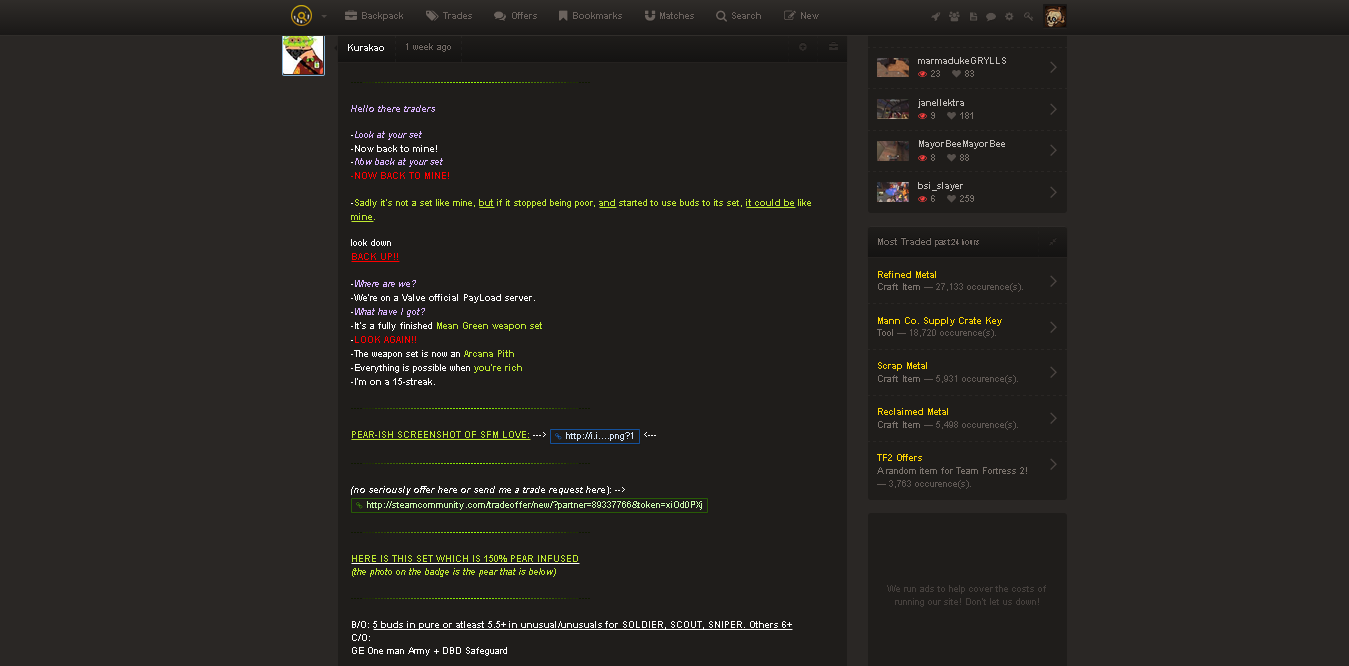Viewport: 1349px width, 666px height.
Task: Click the 'We run ads' advertisement notice
Action: tap(967, 595)
